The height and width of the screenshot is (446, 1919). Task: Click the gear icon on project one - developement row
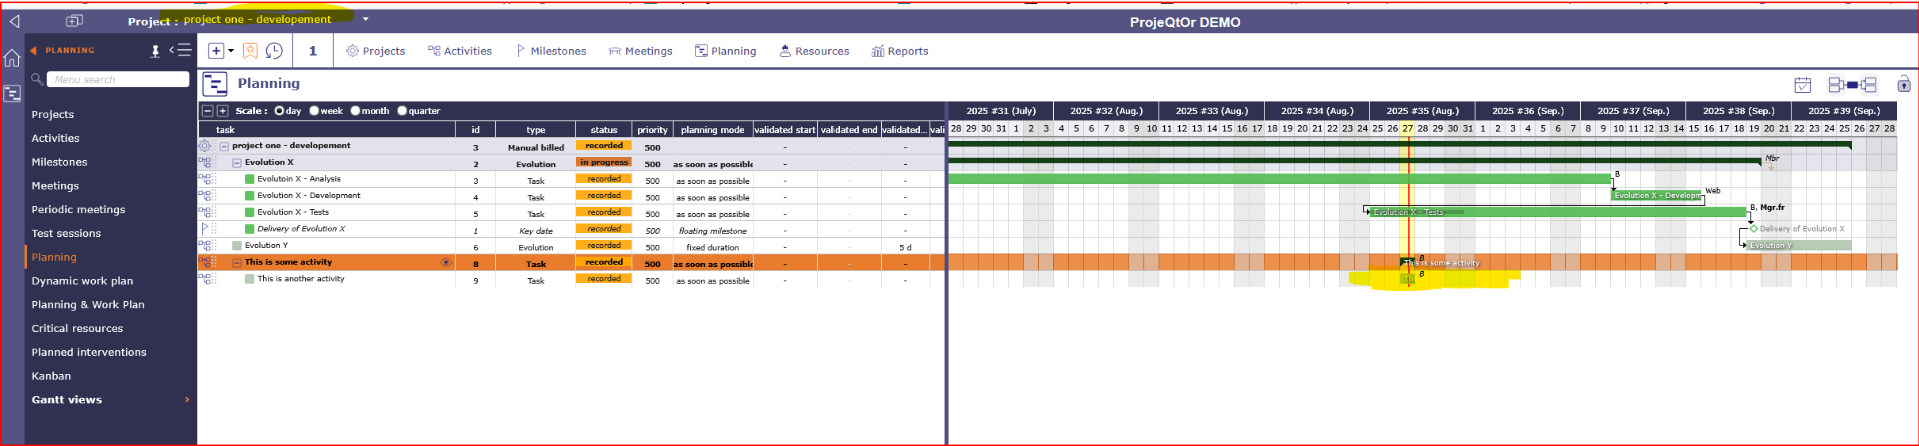click(204, 146)
